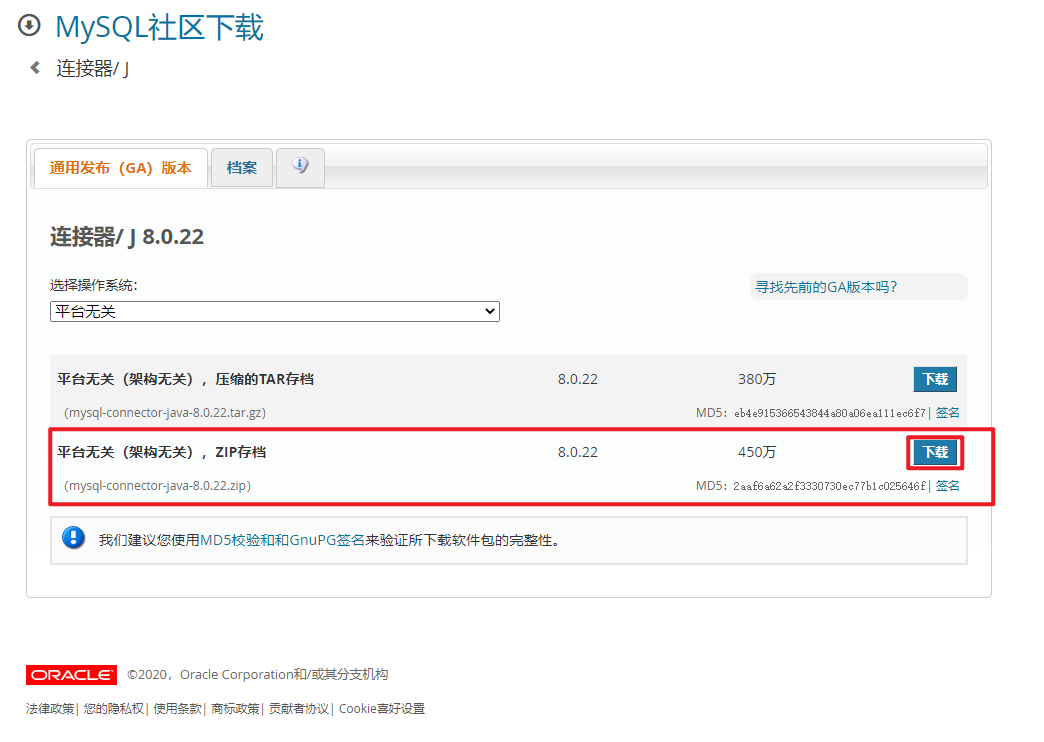Open Cookie喜好设置 footer link
This screenshot has width=1044, height=742.
point(382,709)
